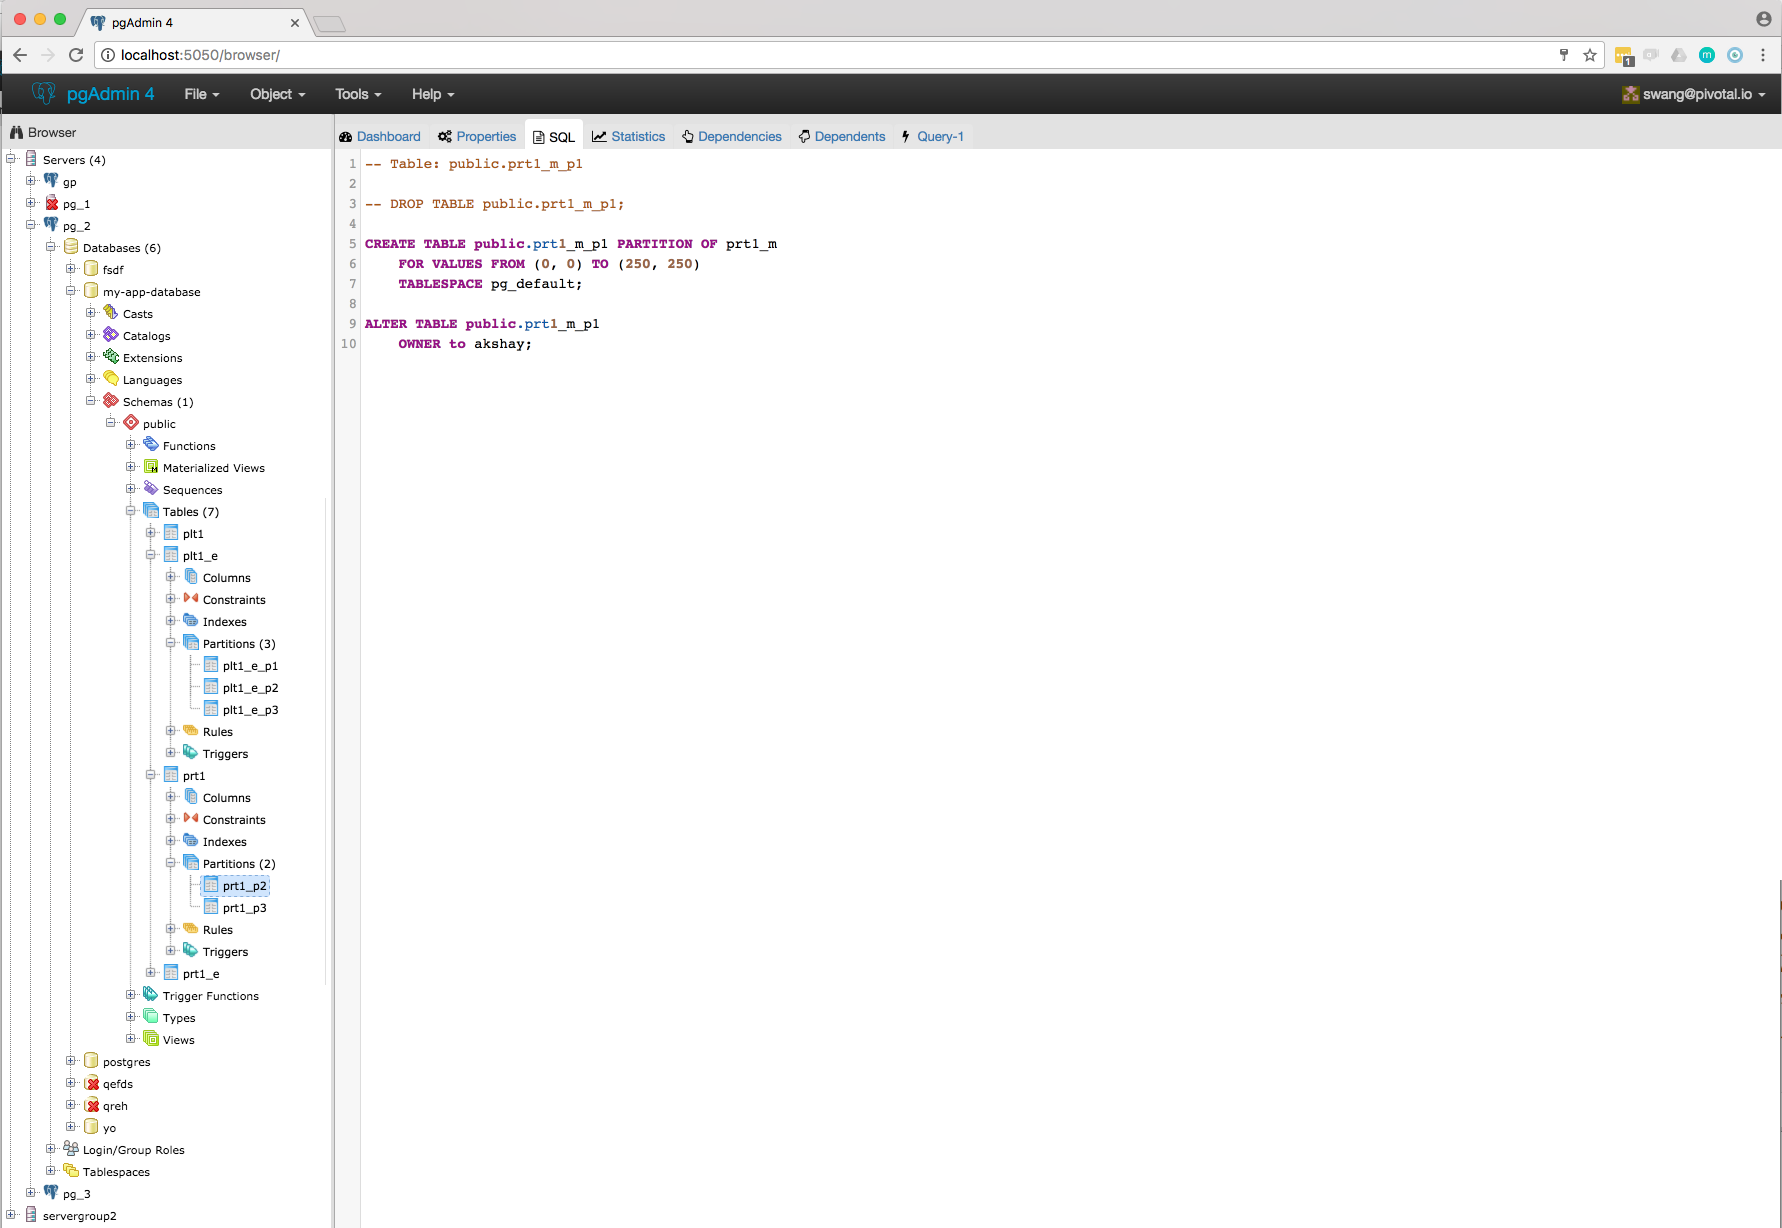Expand the gp server node

30,181
